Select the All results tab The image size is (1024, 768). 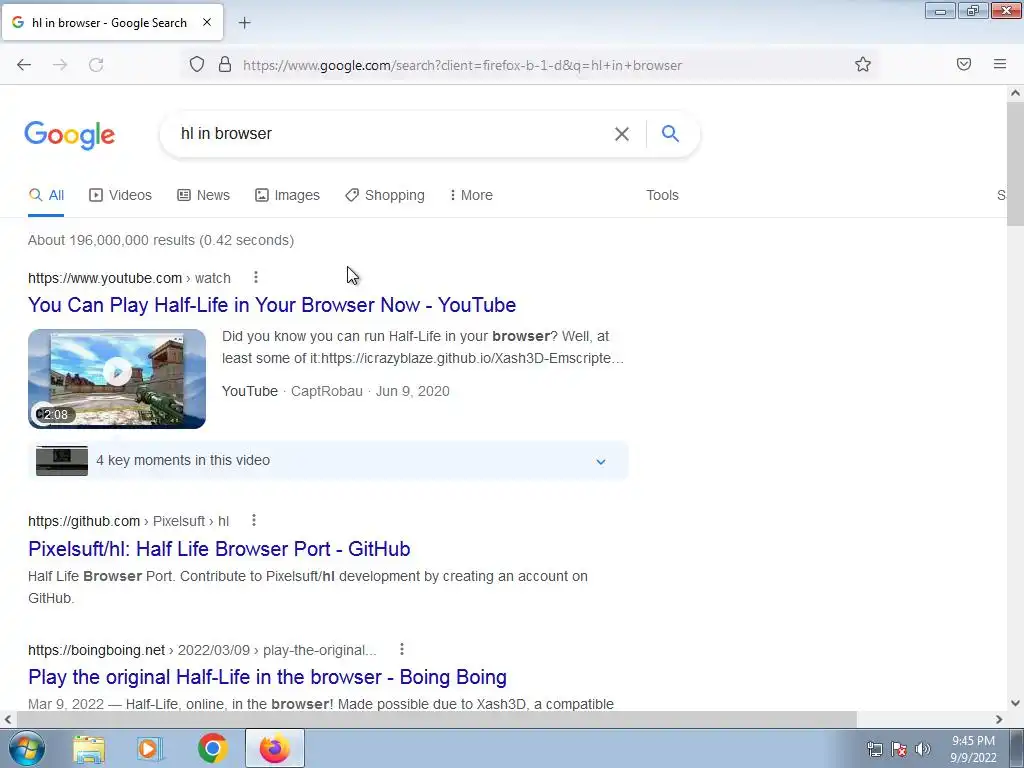pyautogui.click(x=46, y=195)
